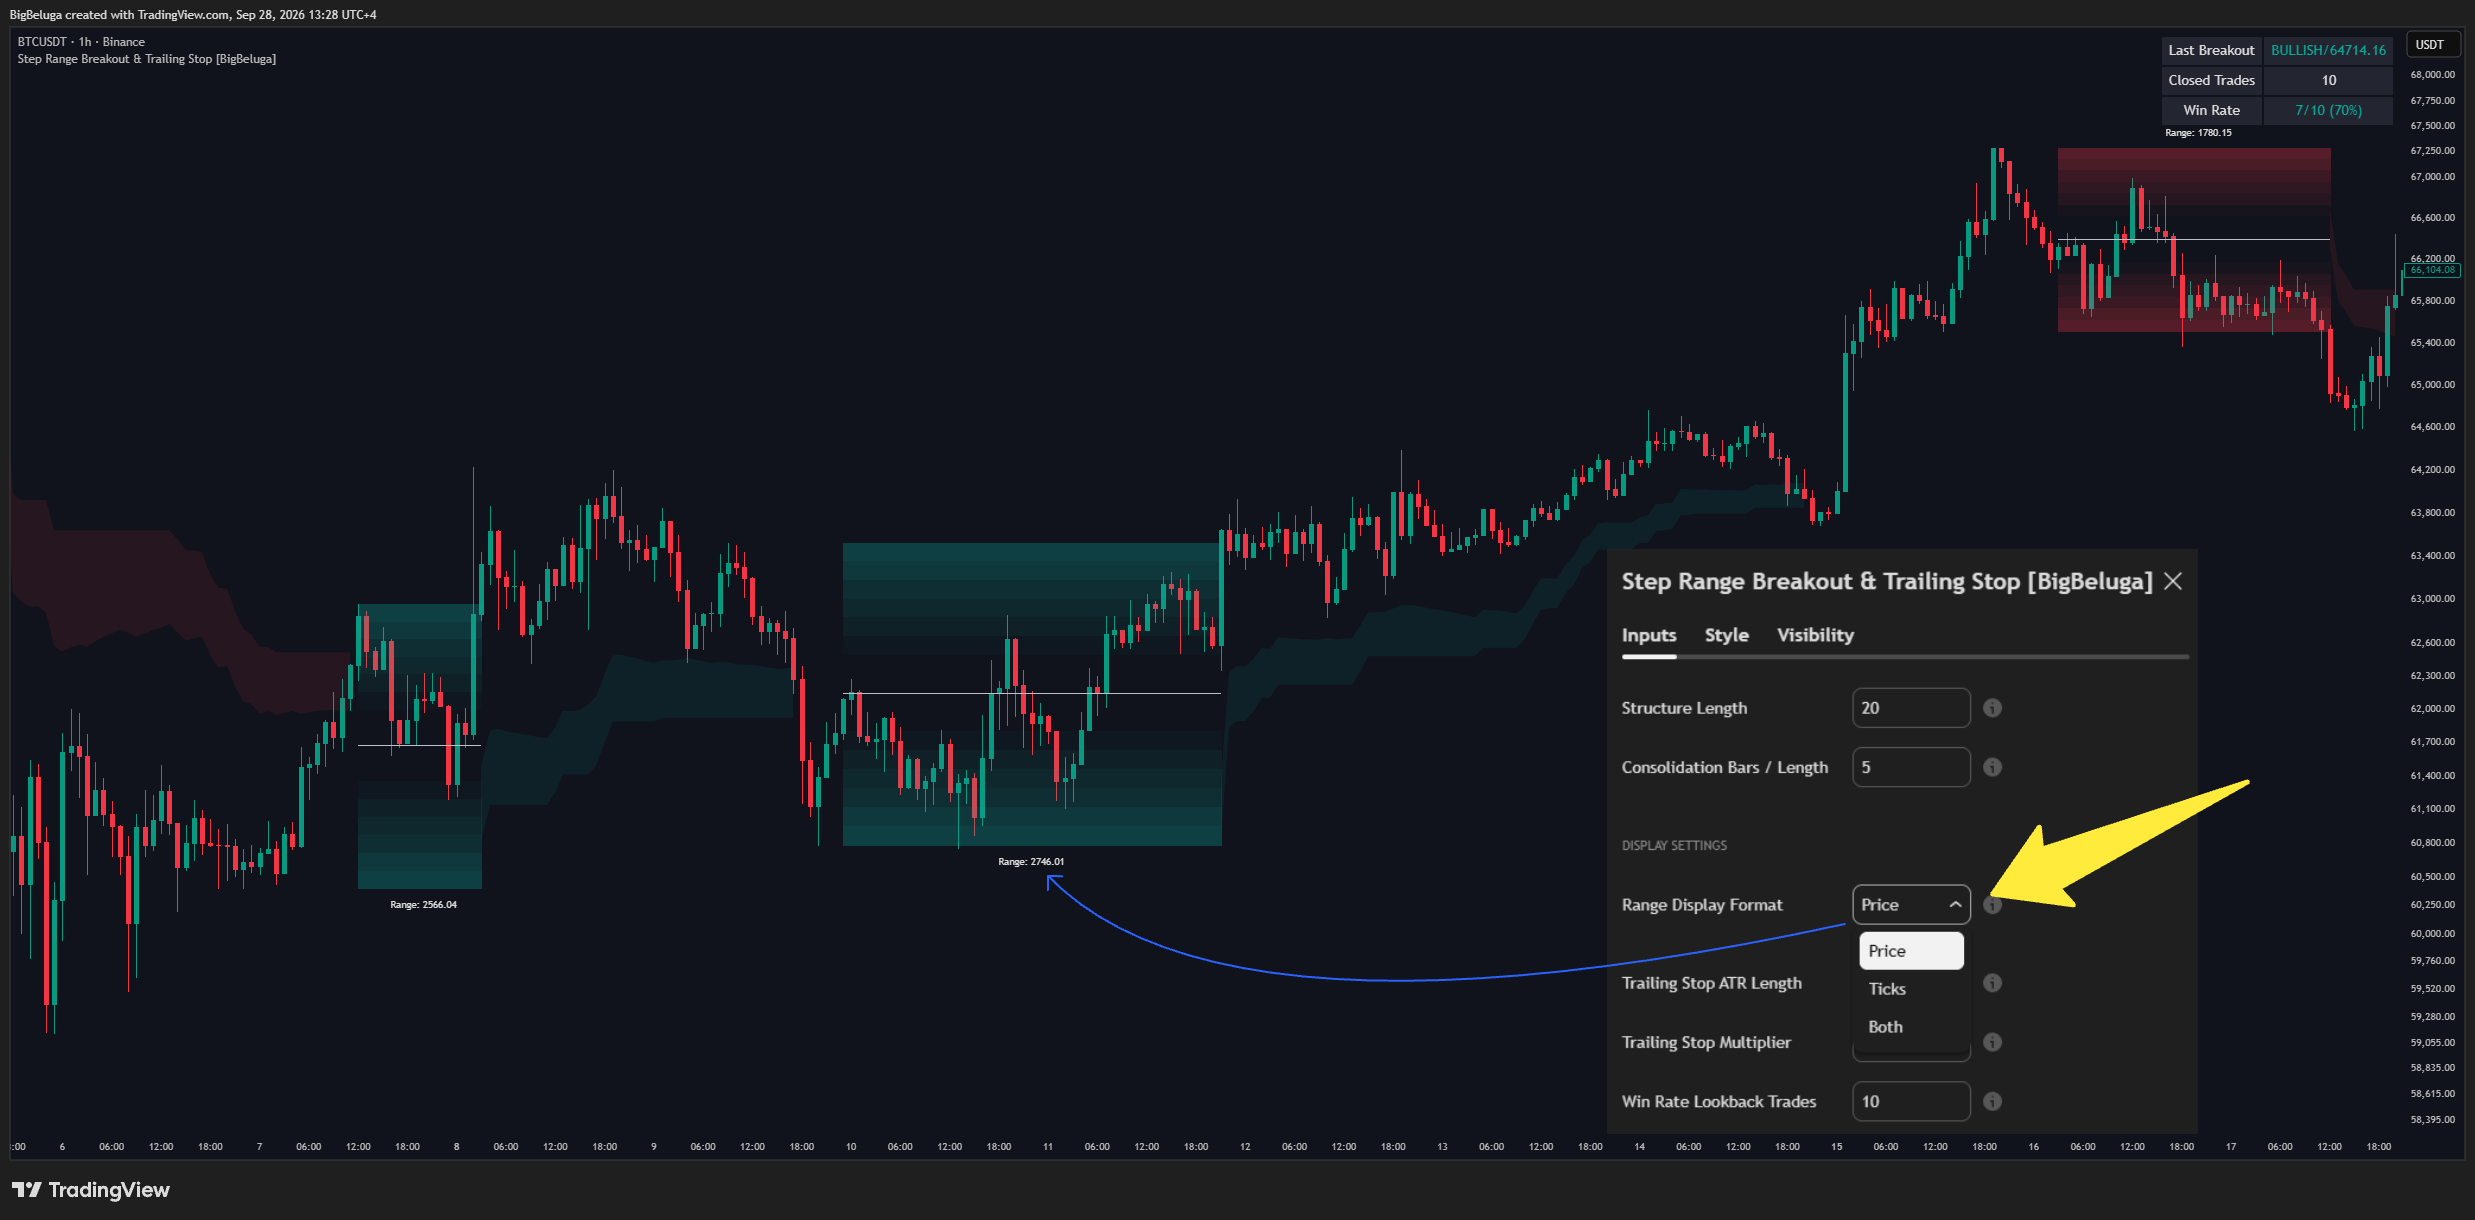The height and width of the screenshot is (1220, 2475).
Task: Switch to the Inputs tab
Action: click(x=1649, y=635)
